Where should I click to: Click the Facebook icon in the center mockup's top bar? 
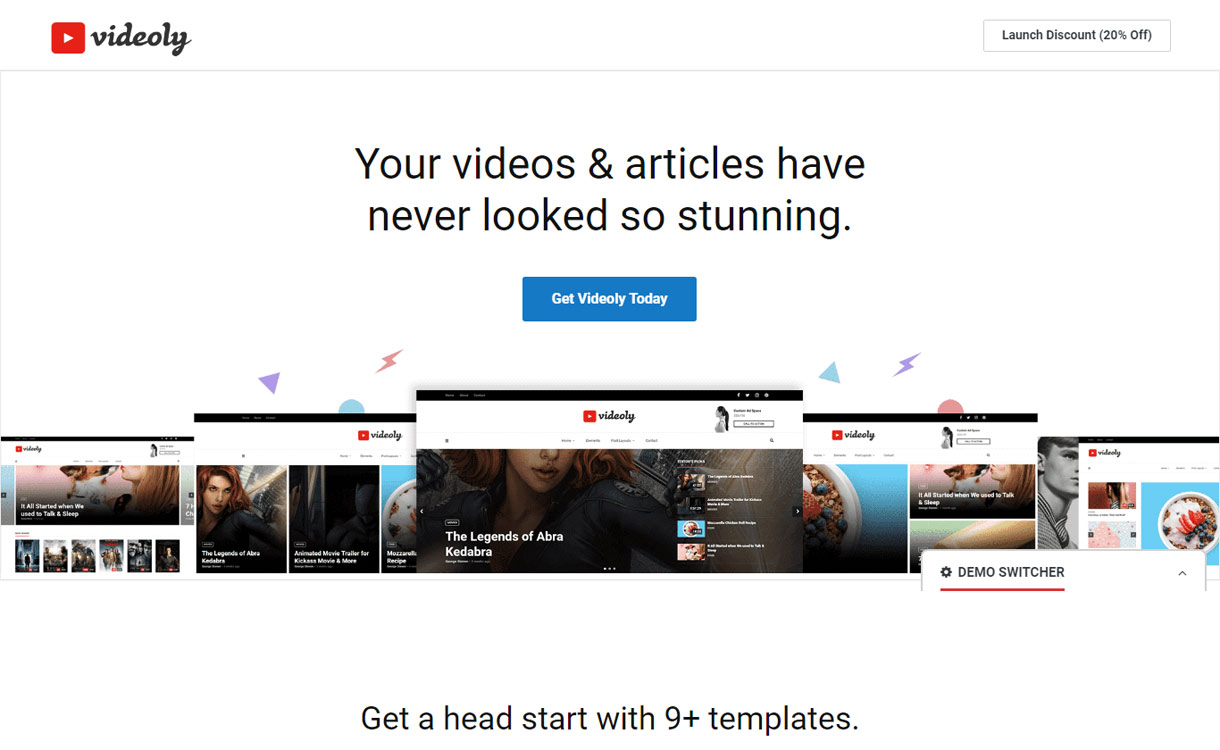[x=738, y=396]
